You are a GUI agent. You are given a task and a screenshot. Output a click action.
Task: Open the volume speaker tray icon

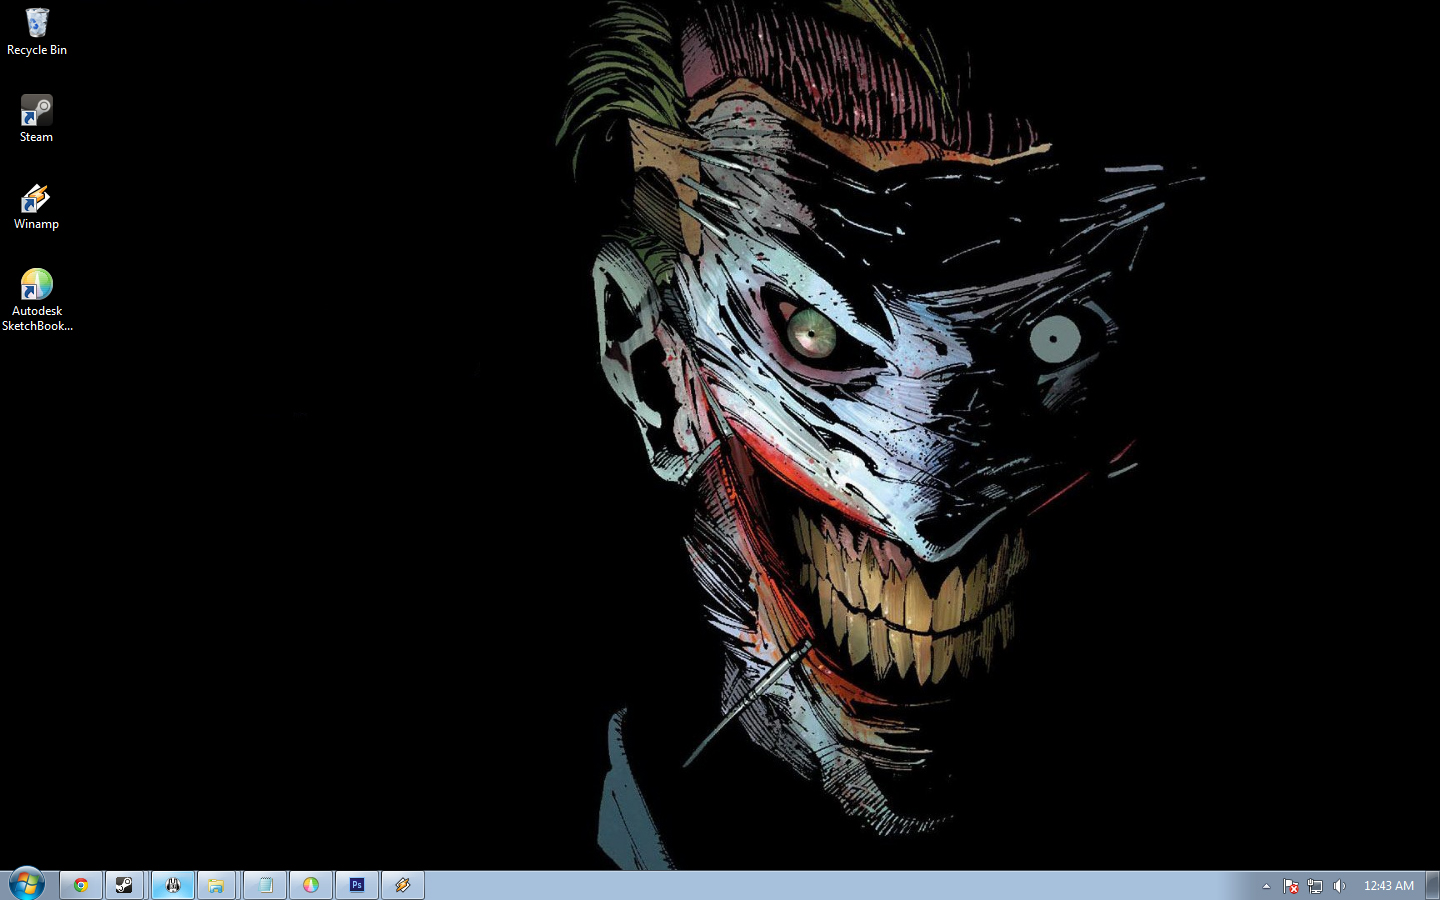pos(1340,886)
